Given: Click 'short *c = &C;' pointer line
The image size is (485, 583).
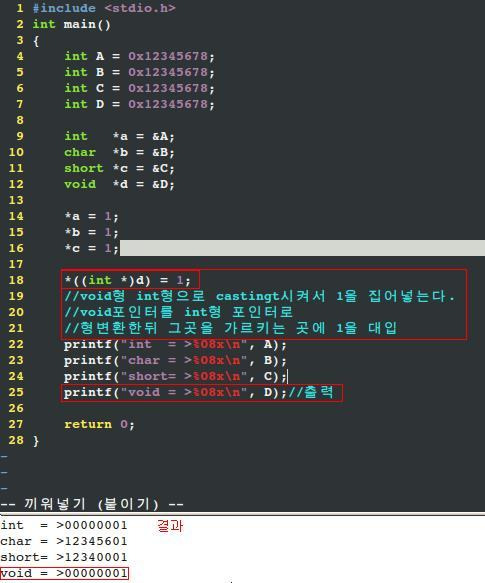Looking at the screenshot, I should pyautogui.click(x=119, y=168).
